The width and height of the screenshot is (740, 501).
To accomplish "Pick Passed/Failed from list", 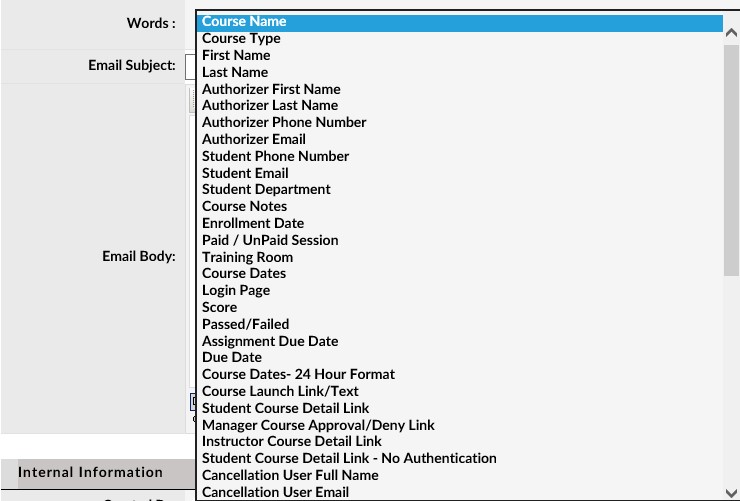I will [x=459, y=325].
